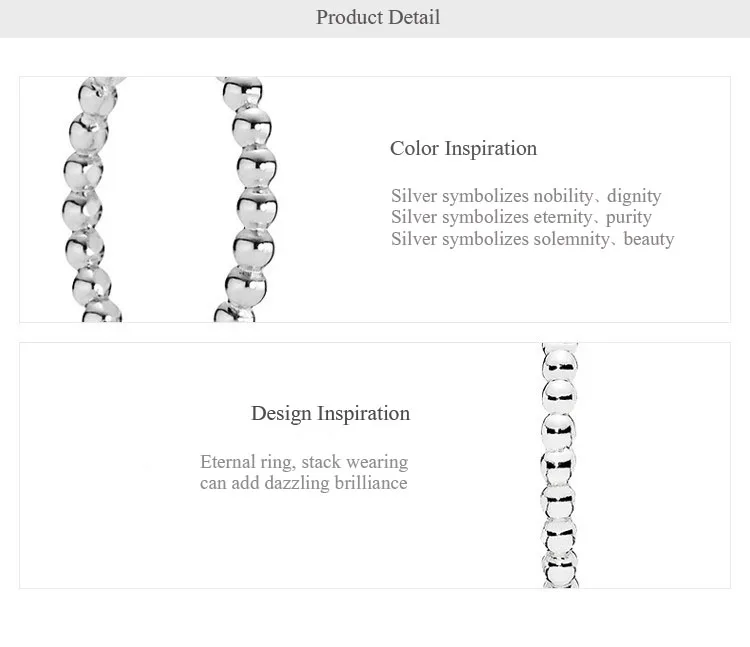Open the left beaded ring image
Screen dimensions: 750x647
tap(92, 199)
